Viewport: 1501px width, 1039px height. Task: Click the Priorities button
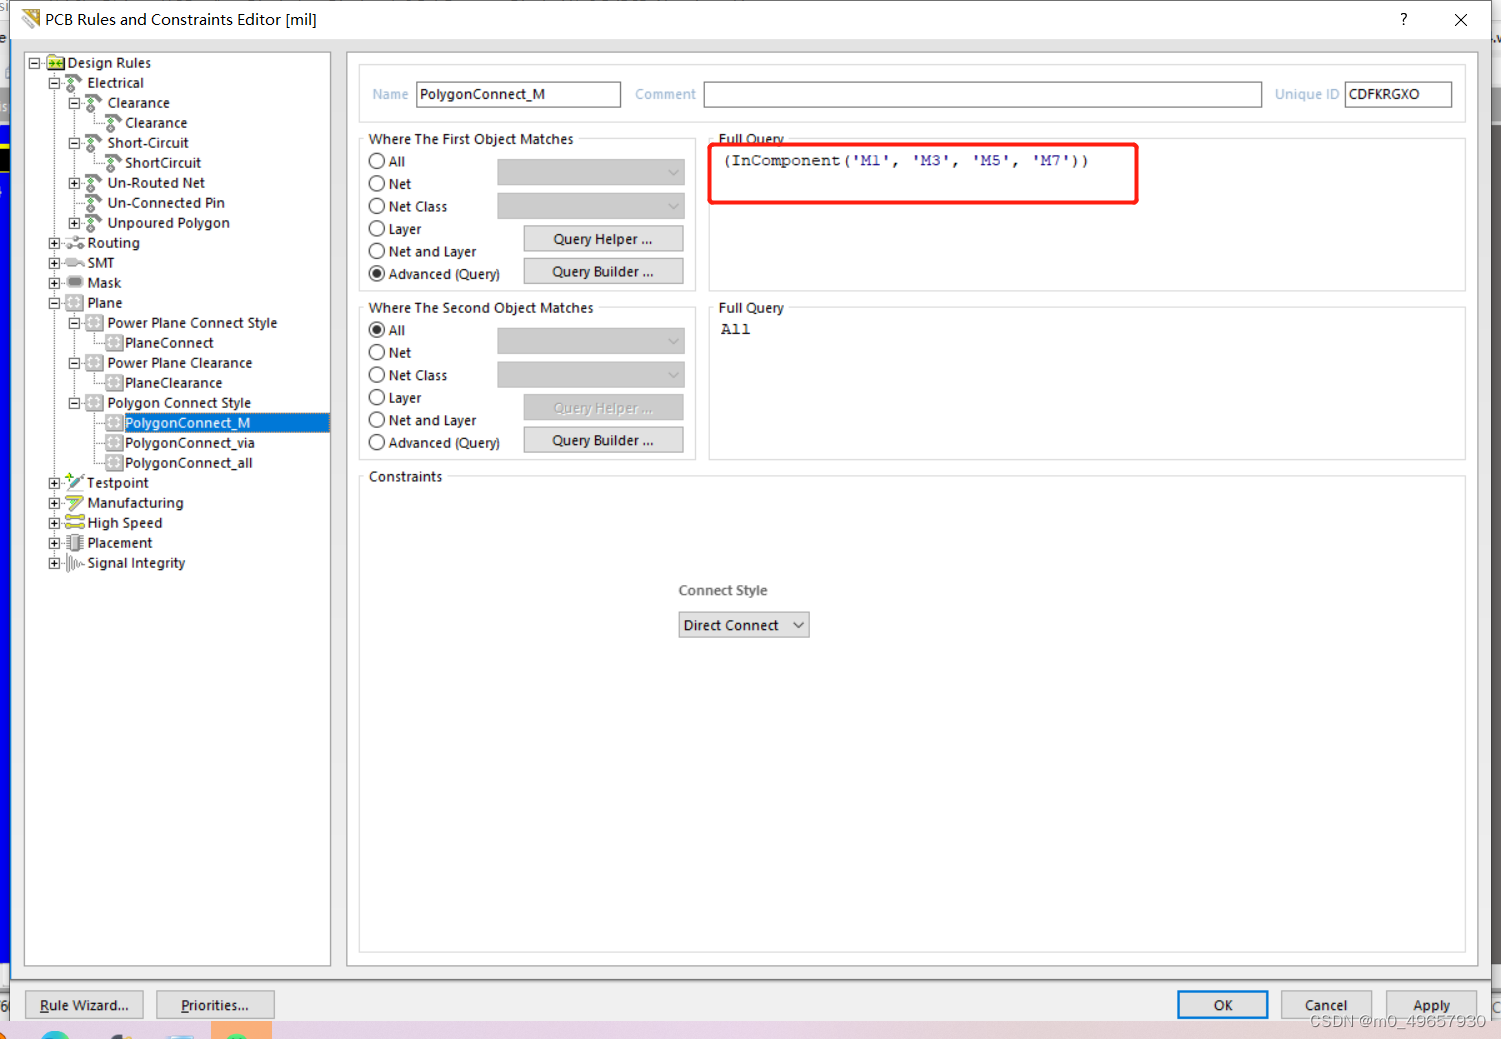(215, 1005)
